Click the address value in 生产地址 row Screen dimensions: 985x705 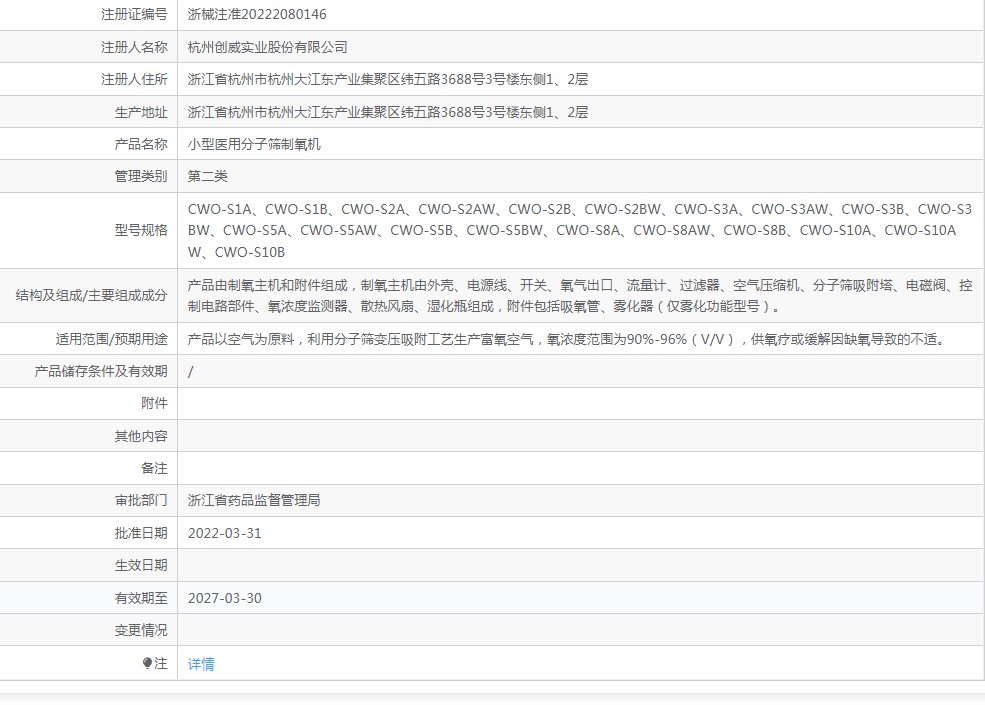click(388, 112)
